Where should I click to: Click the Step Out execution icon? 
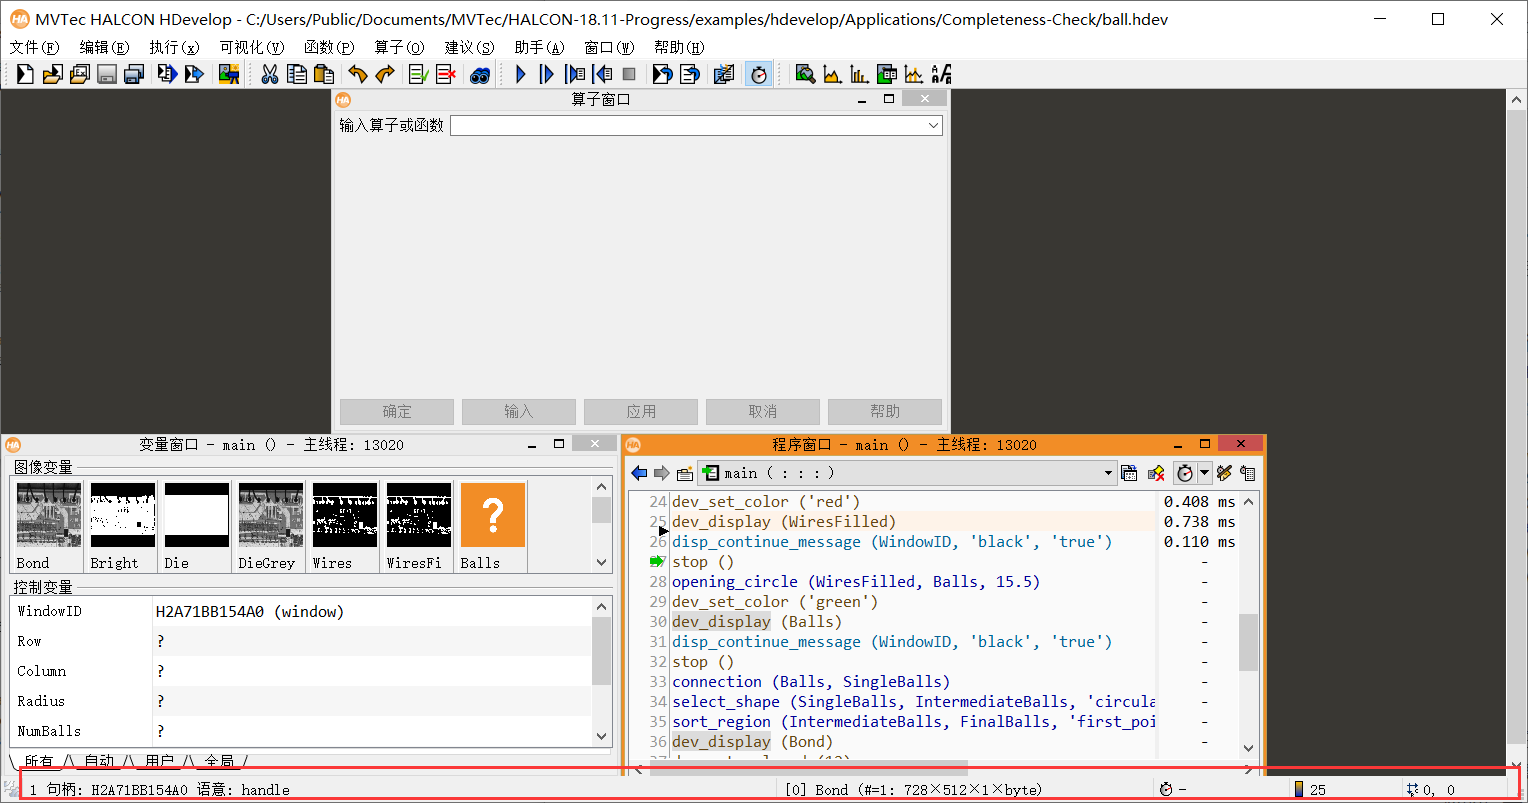pyautogui.click(x=602, y=74)
